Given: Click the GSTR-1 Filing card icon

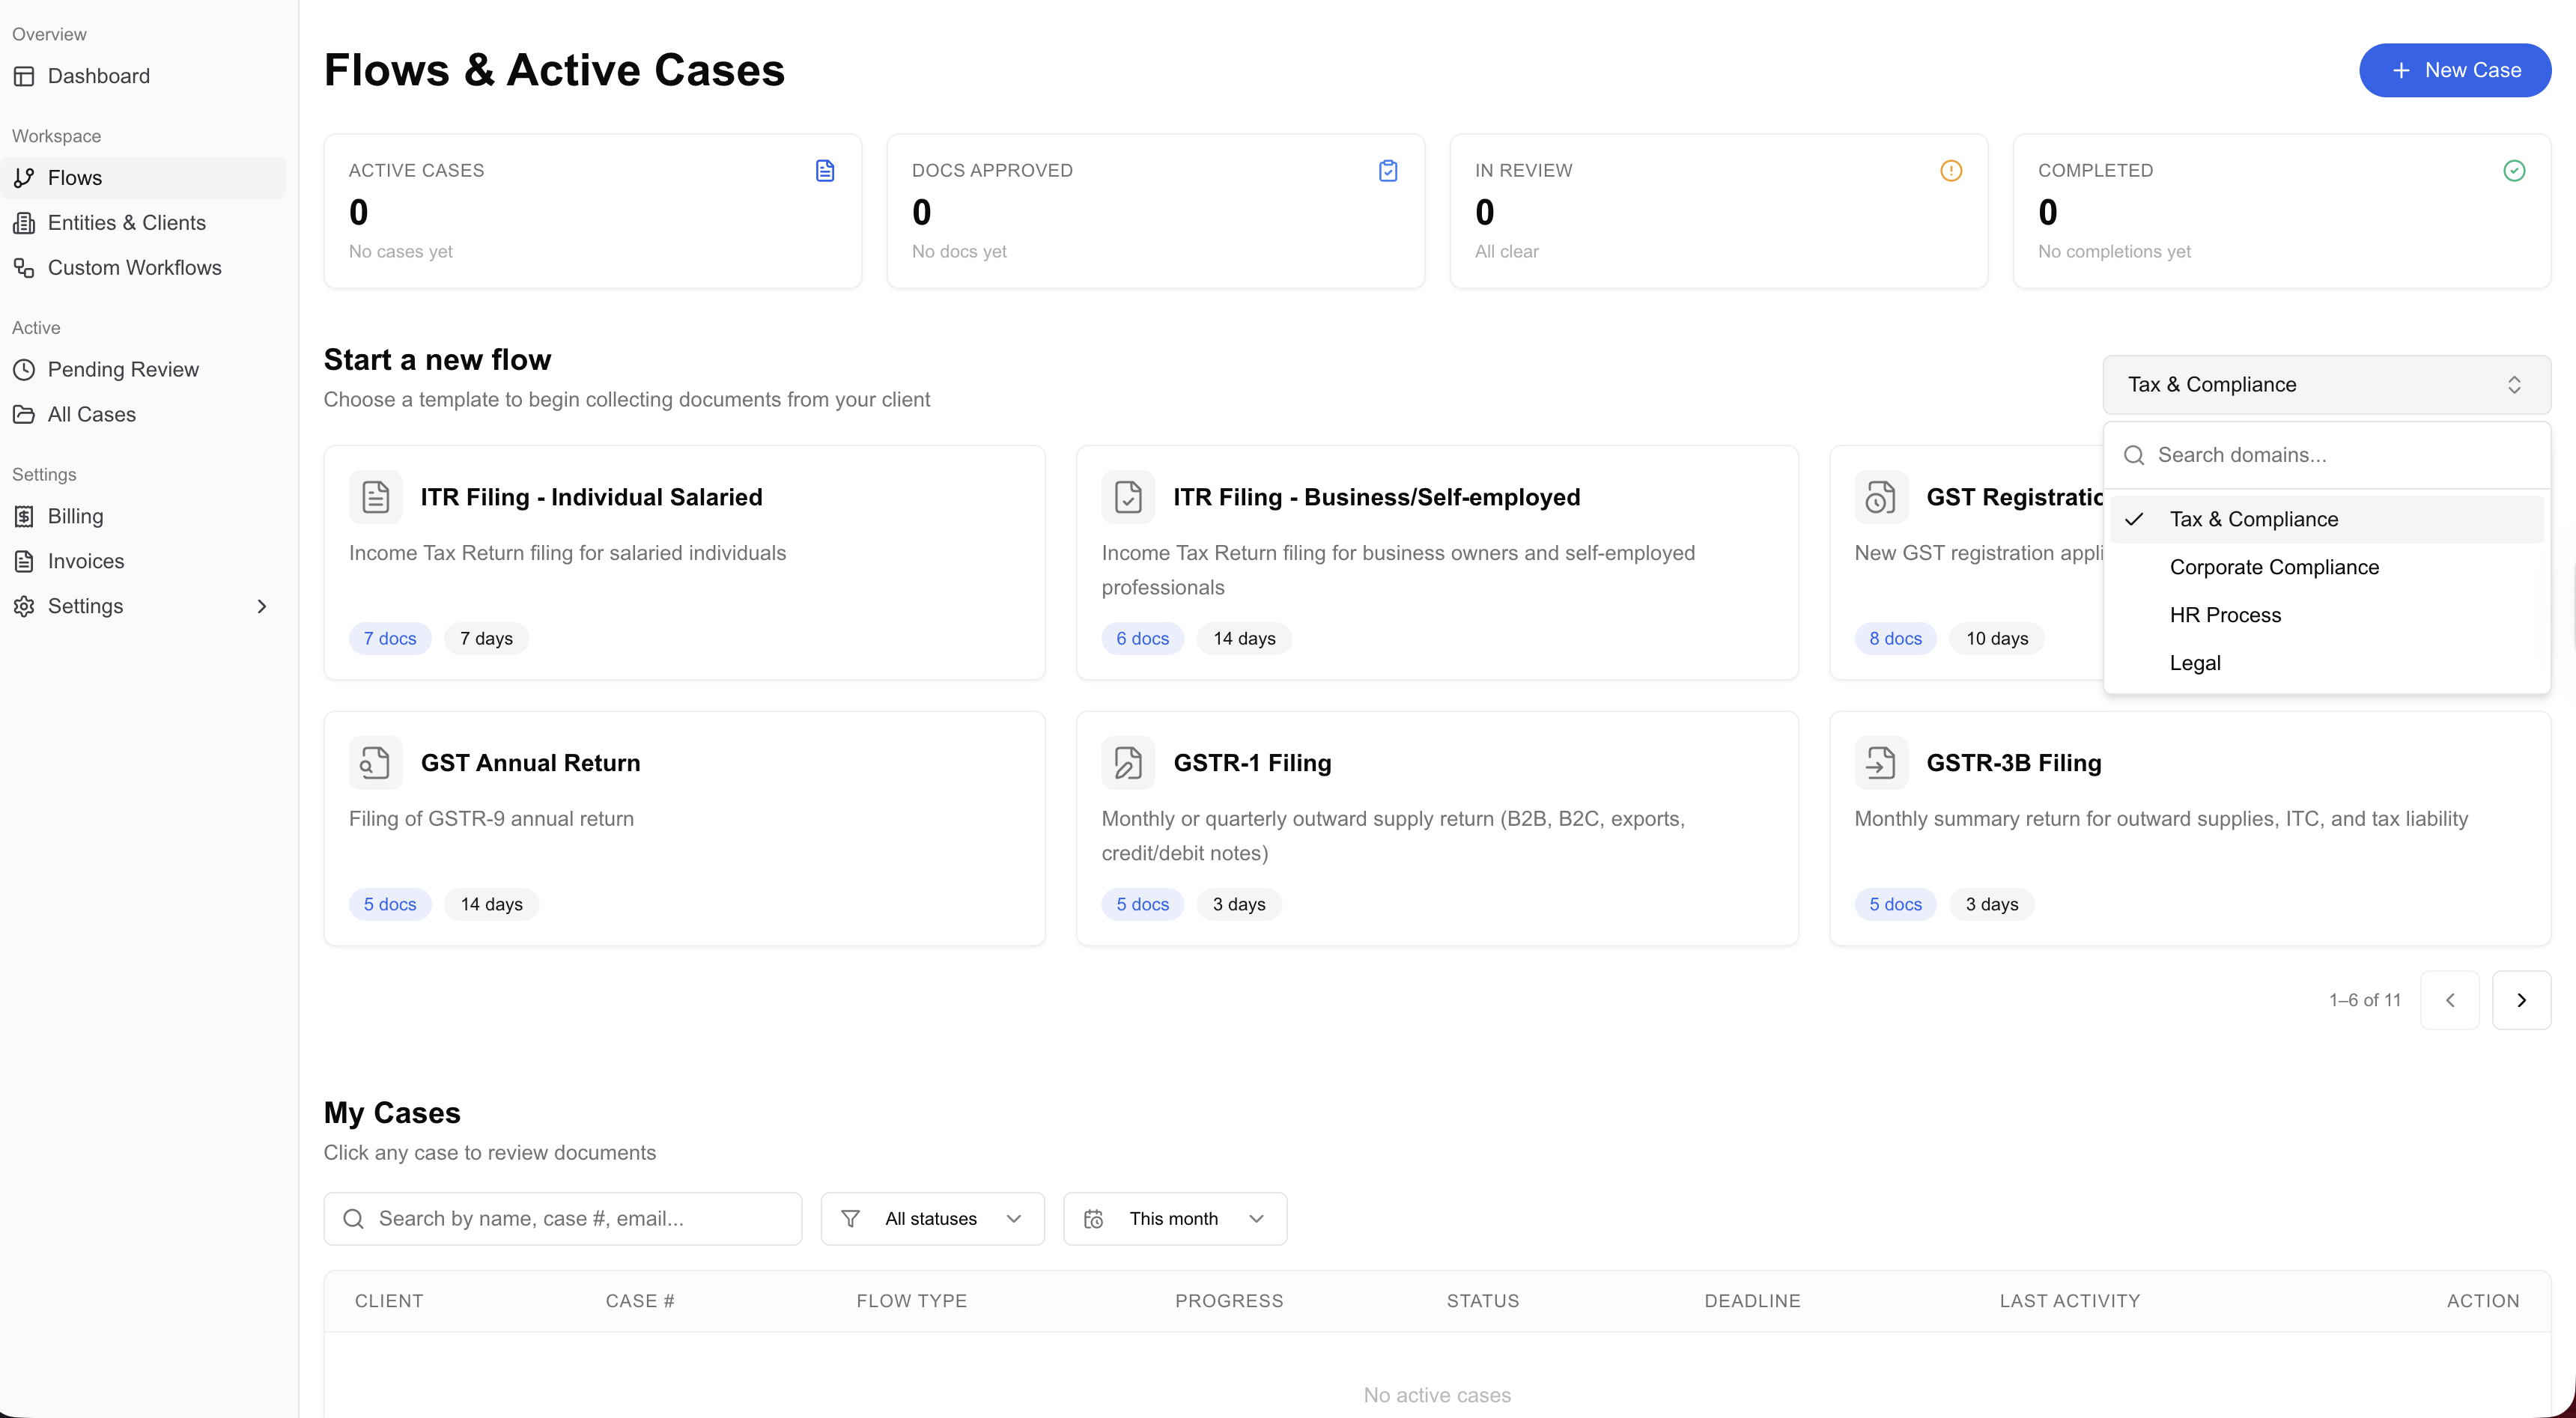Looking at the screenshot, I should (x=1128, y=763).
